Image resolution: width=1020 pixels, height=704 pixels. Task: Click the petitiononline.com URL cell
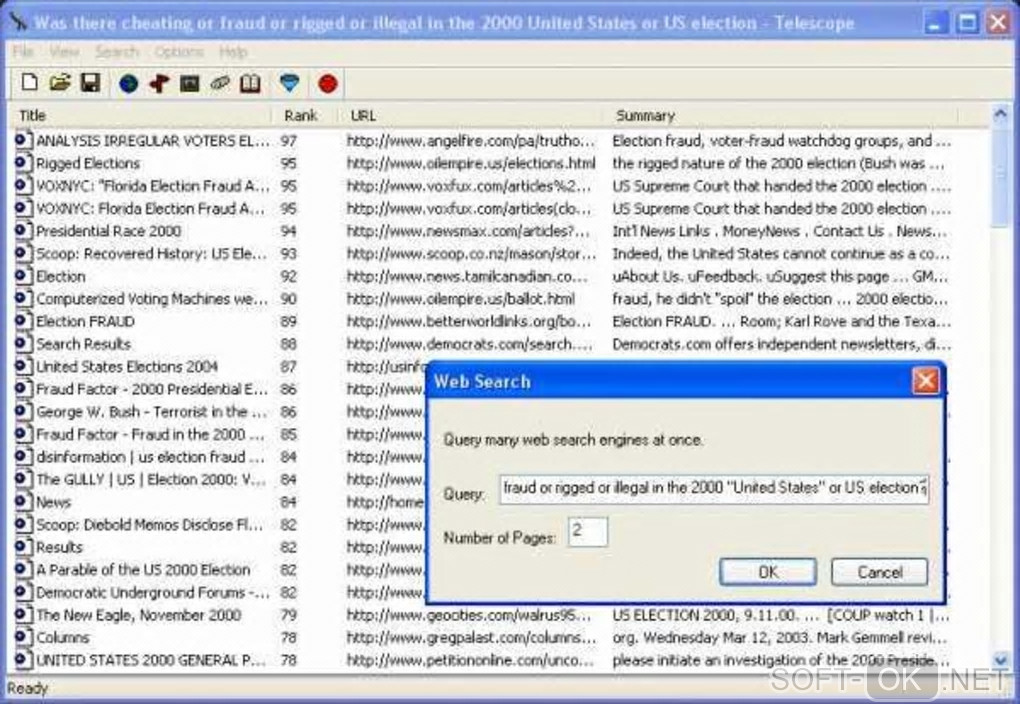pyautogui.click(x=470, y=660)
